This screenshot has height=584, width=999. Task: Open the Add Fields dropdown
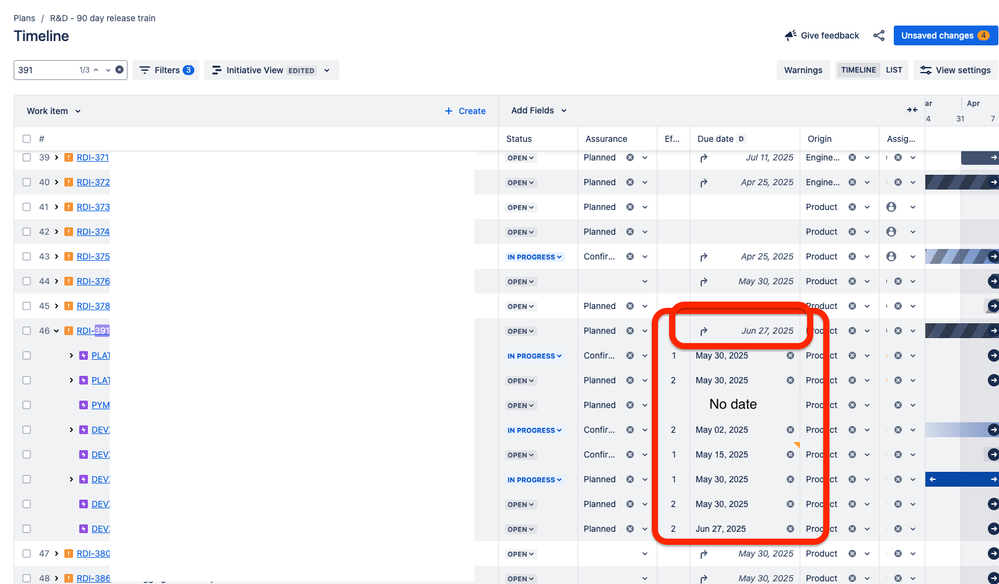click(539, 111)
